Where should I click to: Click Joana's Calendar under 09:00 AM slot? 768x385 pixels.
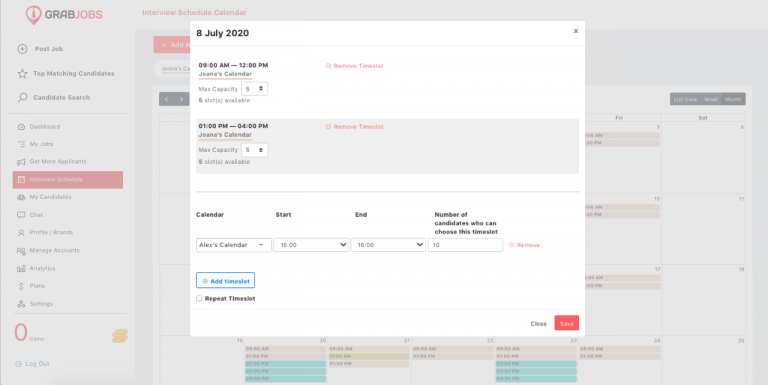coord(225,74)
